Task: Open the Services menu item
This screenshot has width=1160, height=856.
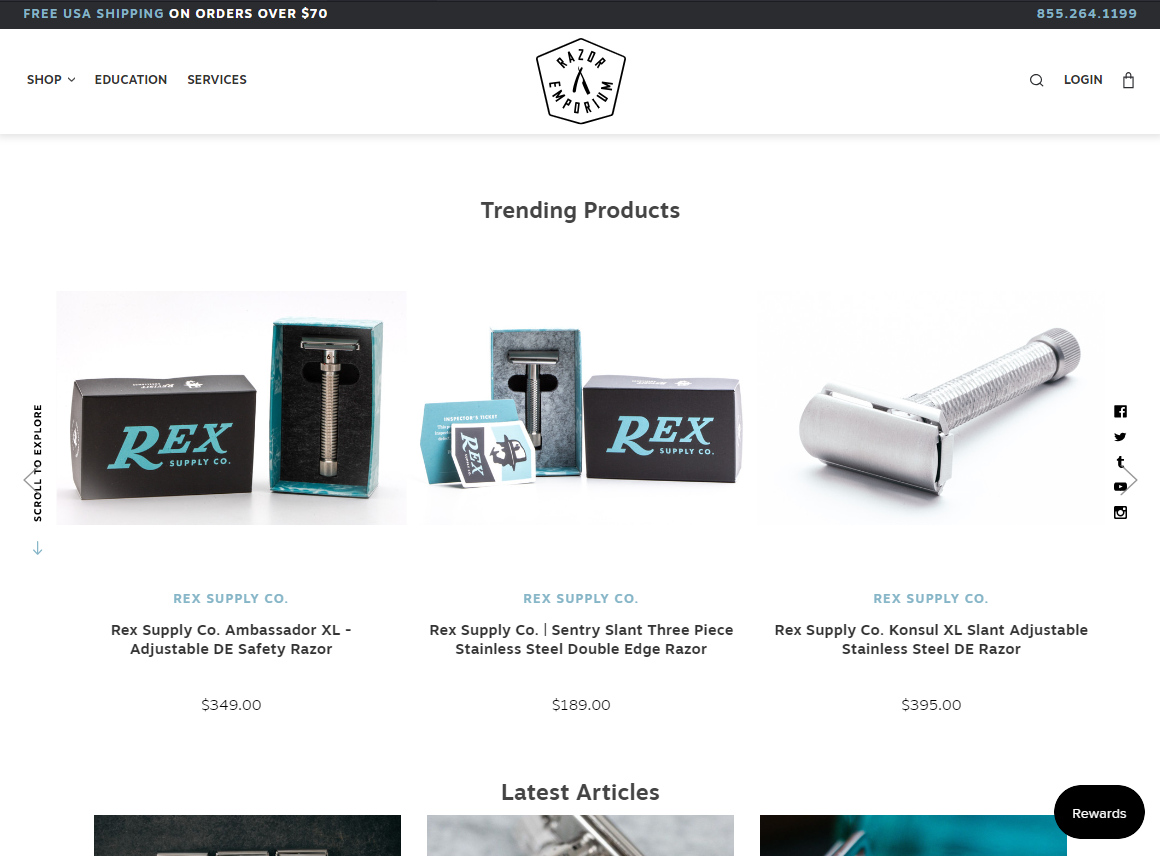Action: (217, 80)
